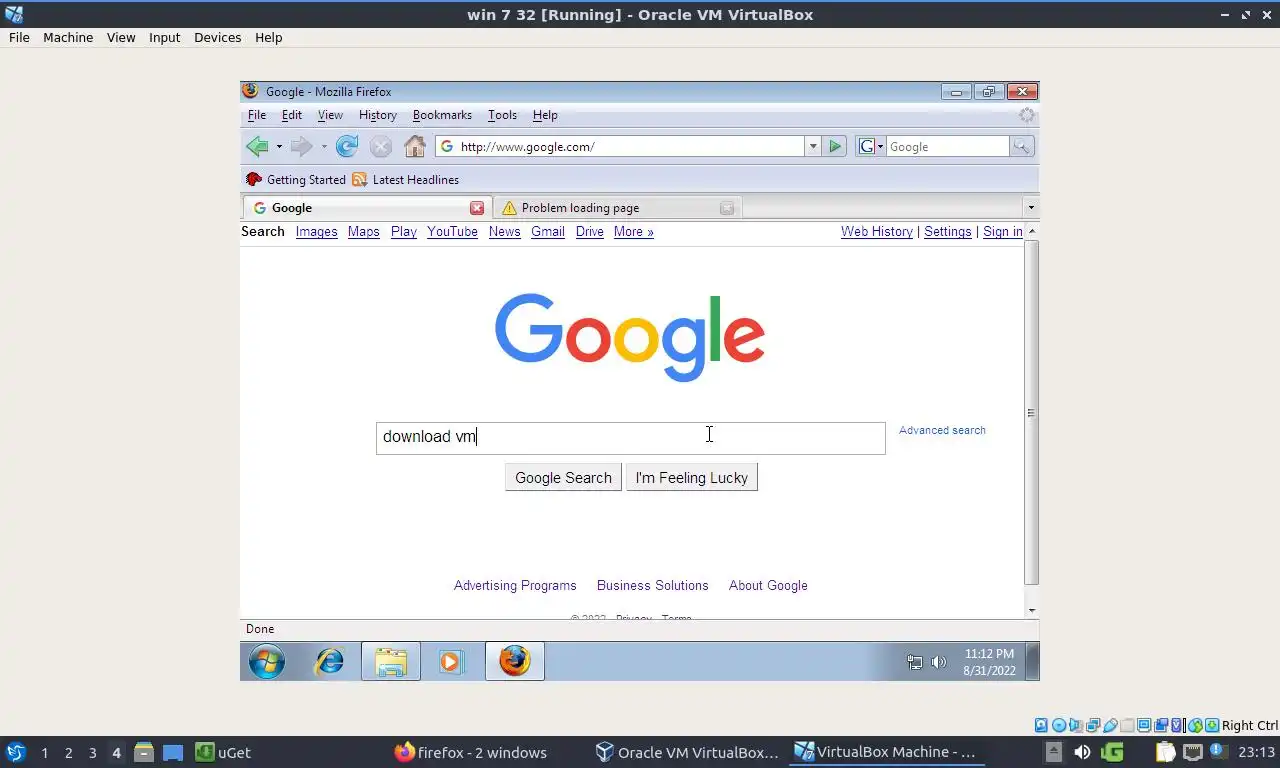1280x768 pixels.
Task: Click uGet task button on host panel
Action: pyautogui.click(x=224, y=752)
